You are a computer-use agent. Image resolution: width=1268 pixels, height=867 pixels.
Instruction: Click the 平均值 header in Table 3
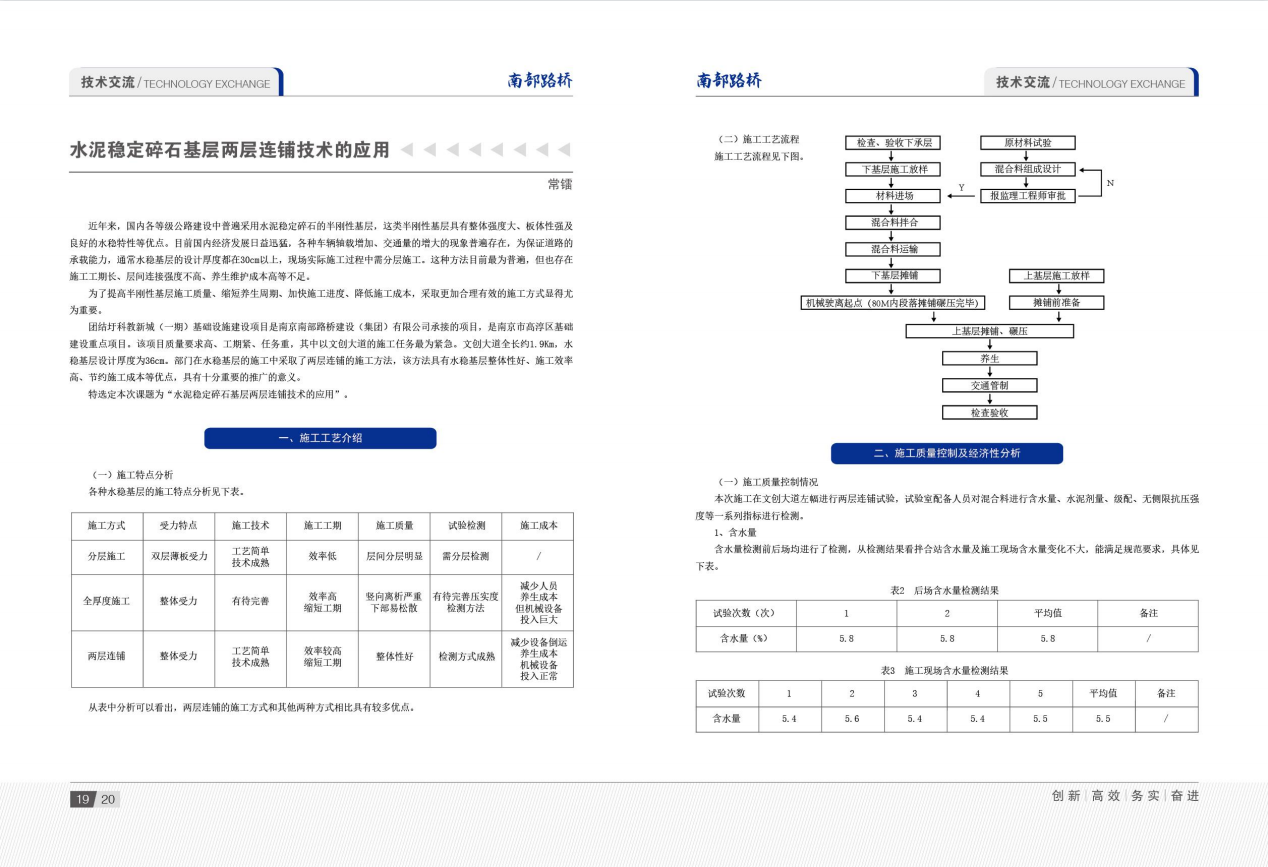(1103, 693)
